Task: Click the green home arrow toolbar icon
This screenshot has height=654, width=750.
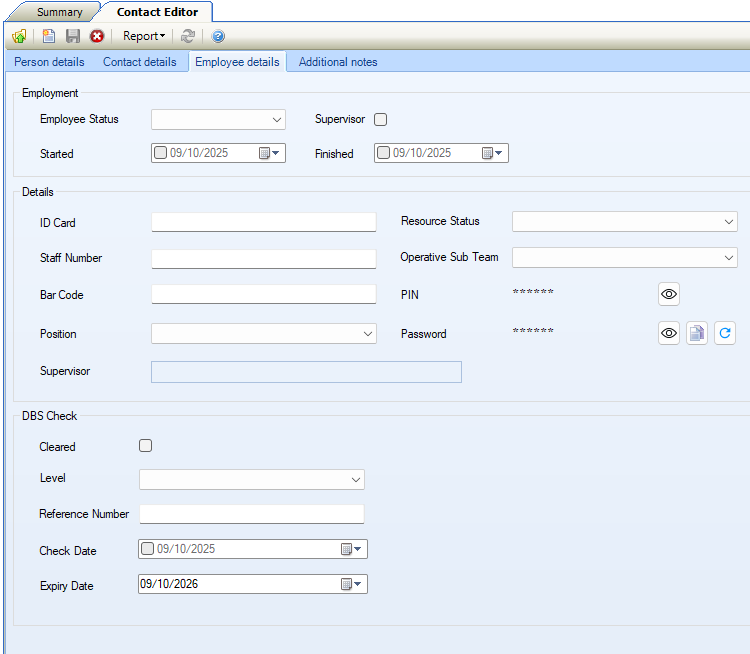Action: click(x=19, y=36)
